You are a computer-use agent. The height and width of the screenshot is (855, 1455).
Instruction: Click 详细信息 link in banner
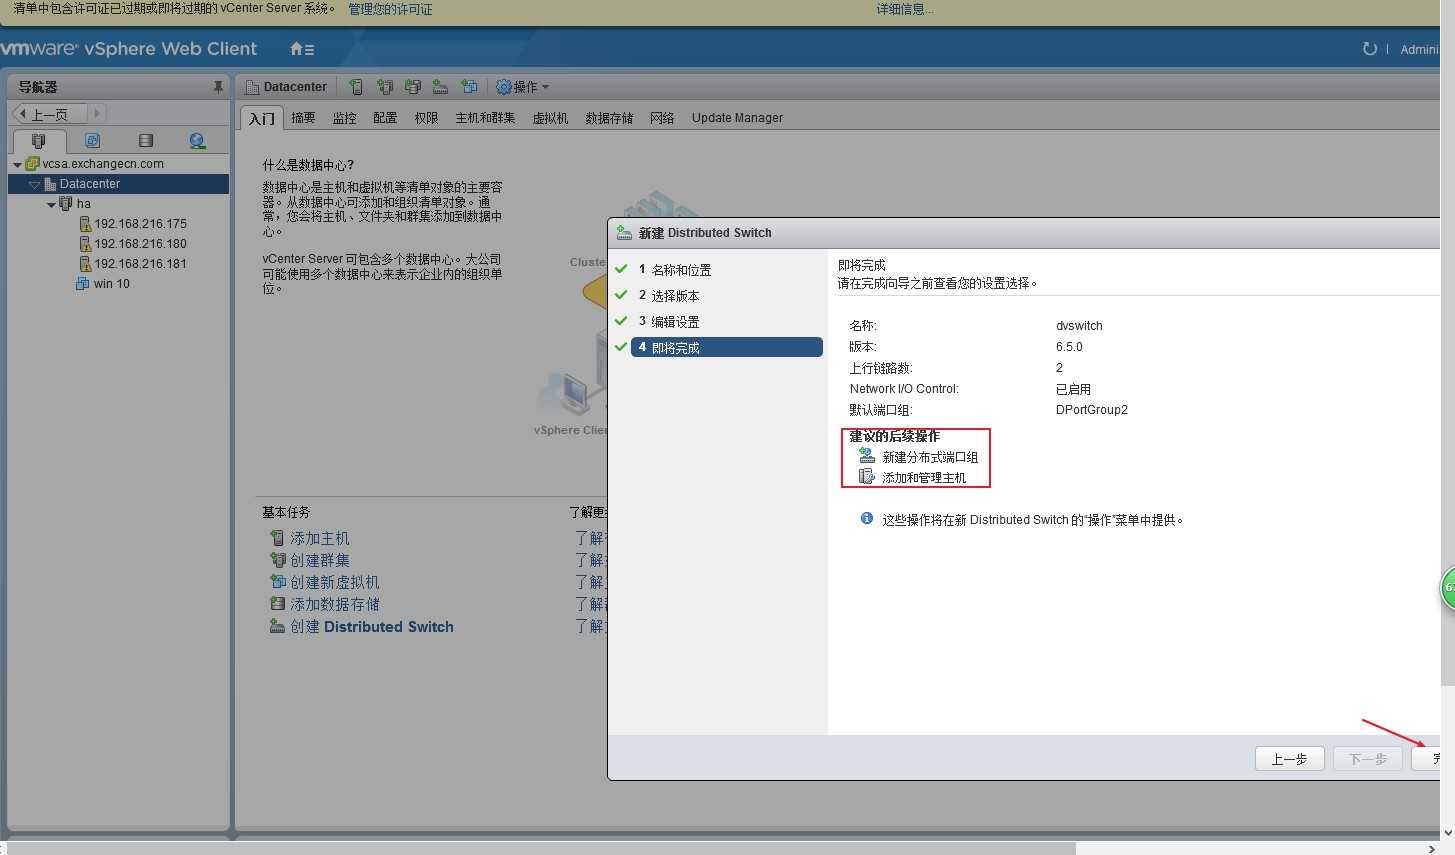904,9
